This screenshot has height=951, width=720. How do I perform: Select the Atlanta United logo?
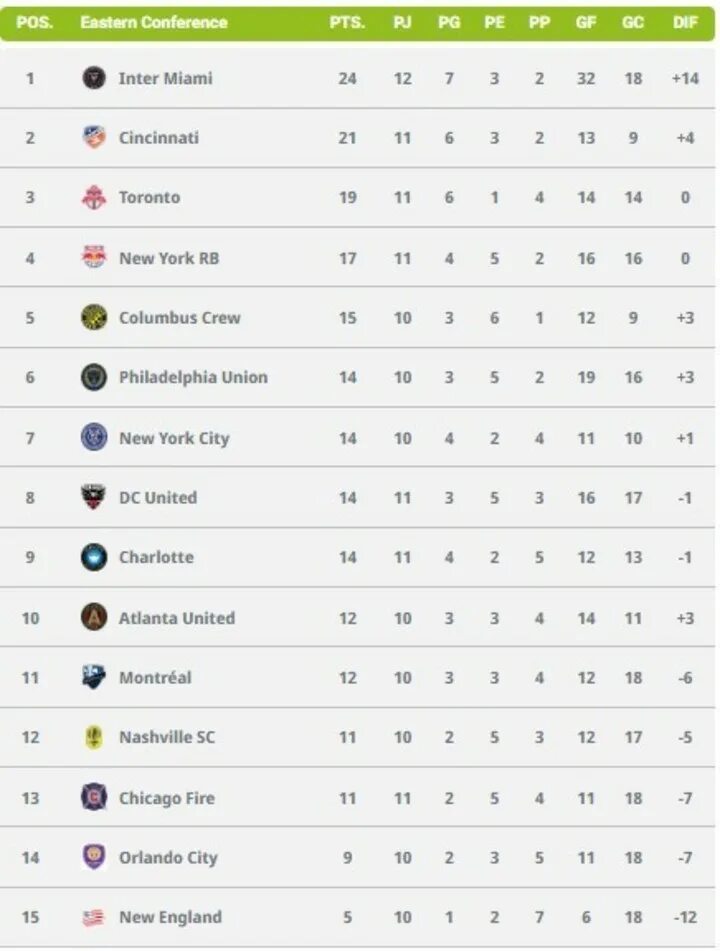pyautogui.click(x=94, y=617)
